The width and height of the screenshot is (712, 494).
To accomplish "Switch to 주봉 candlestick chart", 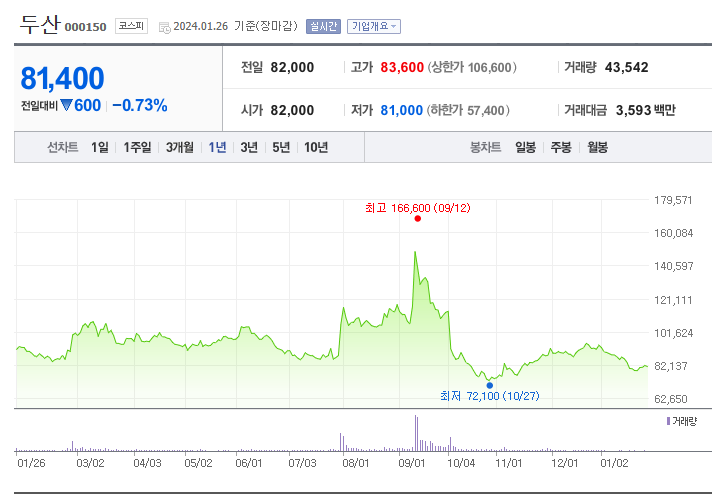I will click(x=561, y=147).
